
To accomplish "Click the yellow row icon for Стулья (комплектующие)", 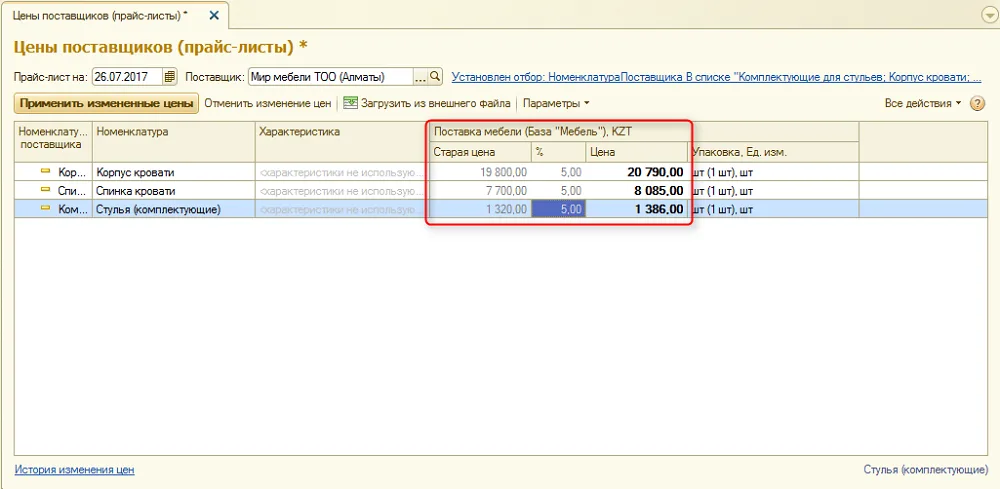I will click(x=45, y=208).
